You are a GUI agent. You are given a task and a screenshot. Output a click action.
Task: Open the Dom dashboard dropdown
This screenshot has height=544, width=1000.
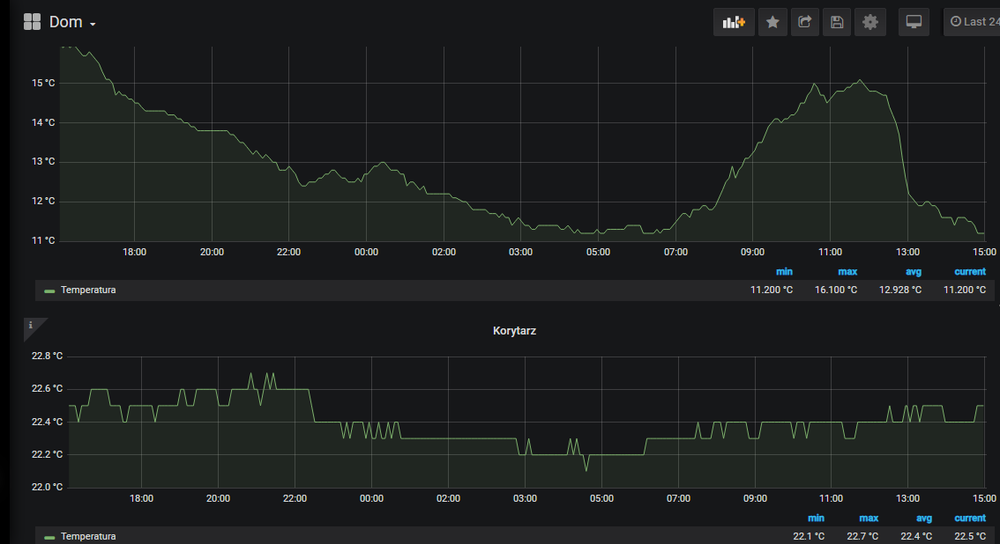tap(72, 22)
